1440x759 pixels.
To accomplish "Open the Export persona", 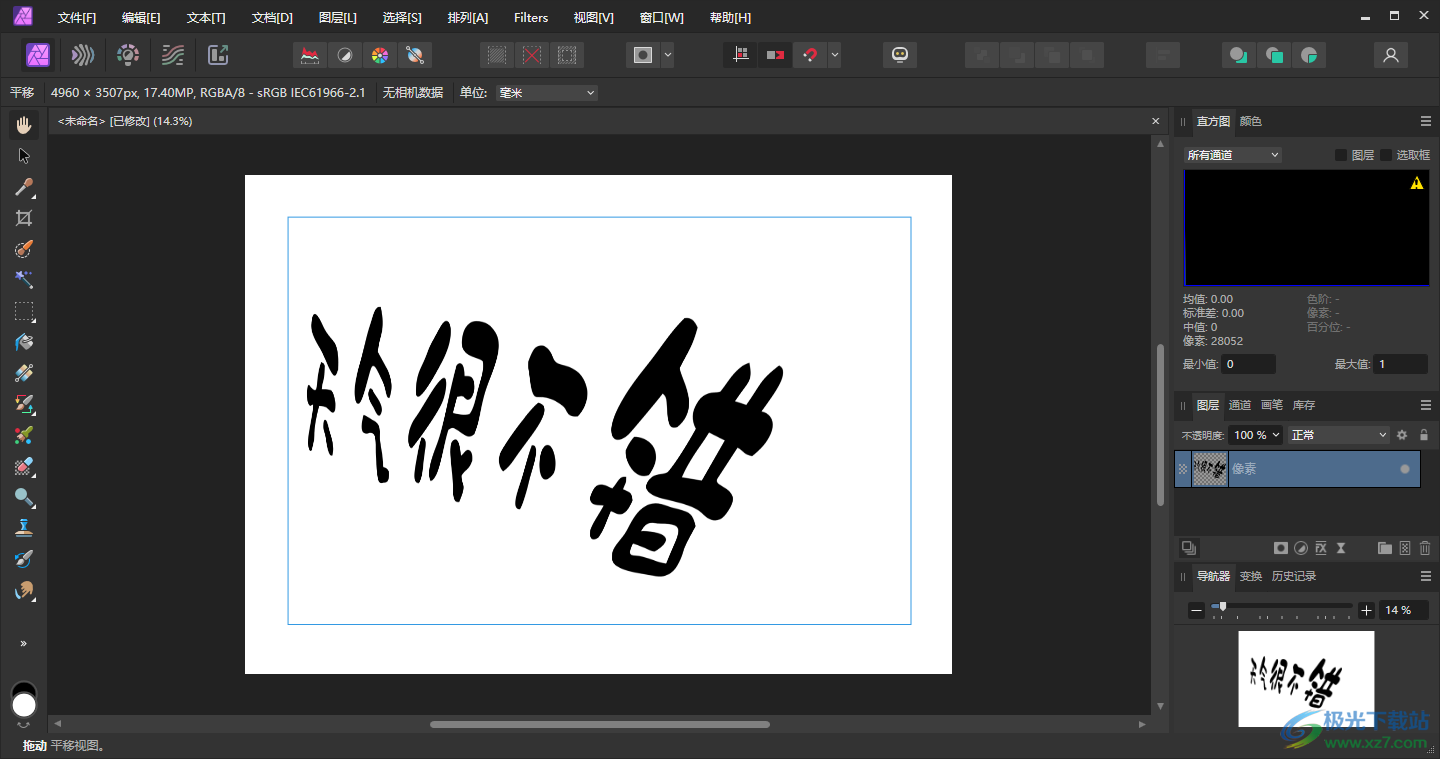I will pyautogui.click(x=218, y=55).
